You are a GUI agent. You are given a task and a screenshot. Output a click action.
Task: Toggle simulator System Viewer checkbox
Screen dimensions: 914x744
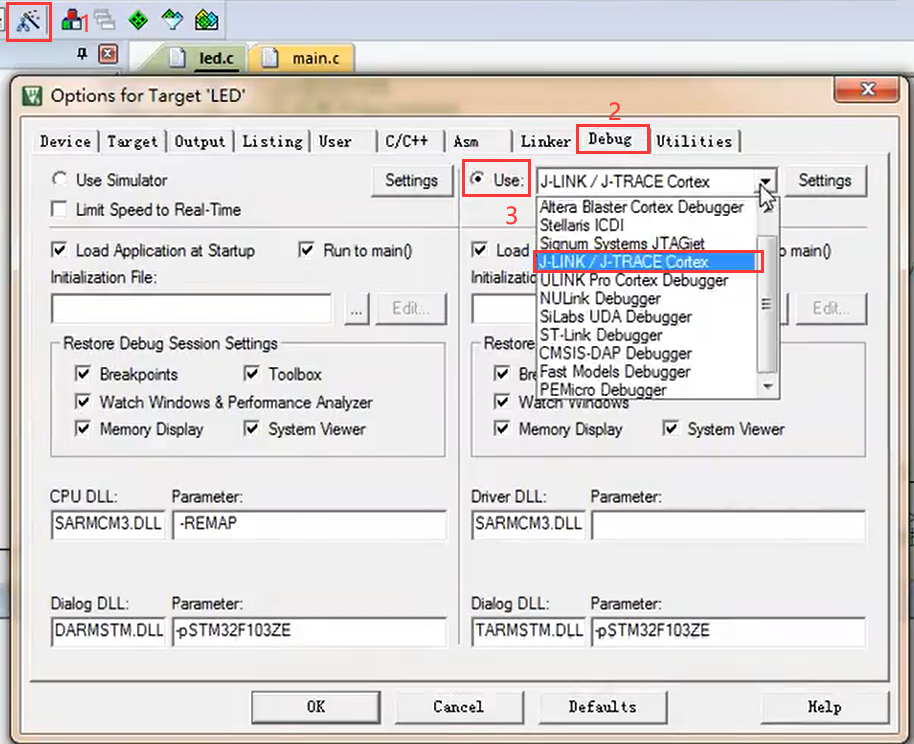point(251,429)
